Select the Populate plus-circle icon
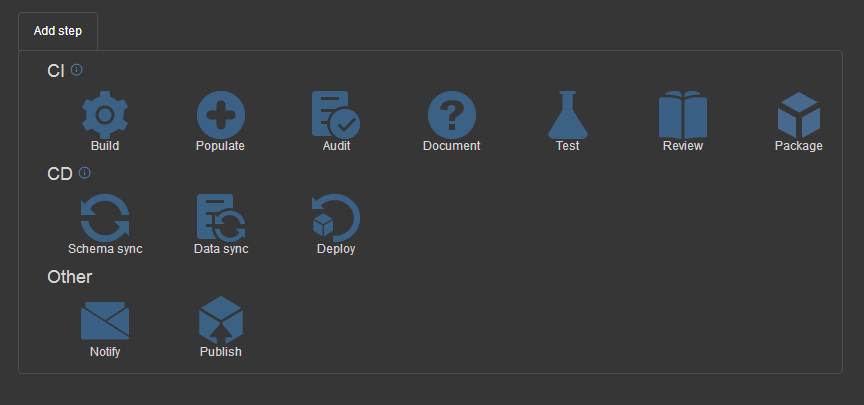Image resolution: width=864 pixels, height=405 pixels. pos(220,115)
